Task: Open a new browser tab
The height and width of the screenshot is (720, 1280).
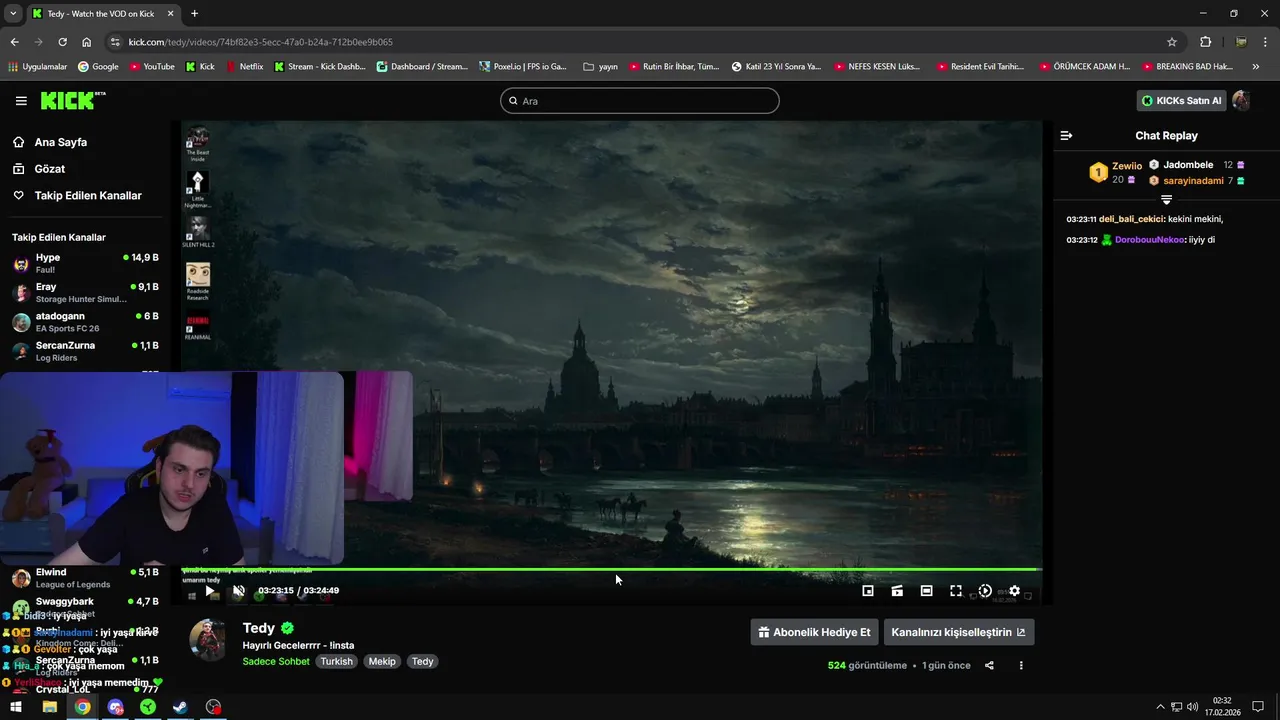Action: (194, 14)
